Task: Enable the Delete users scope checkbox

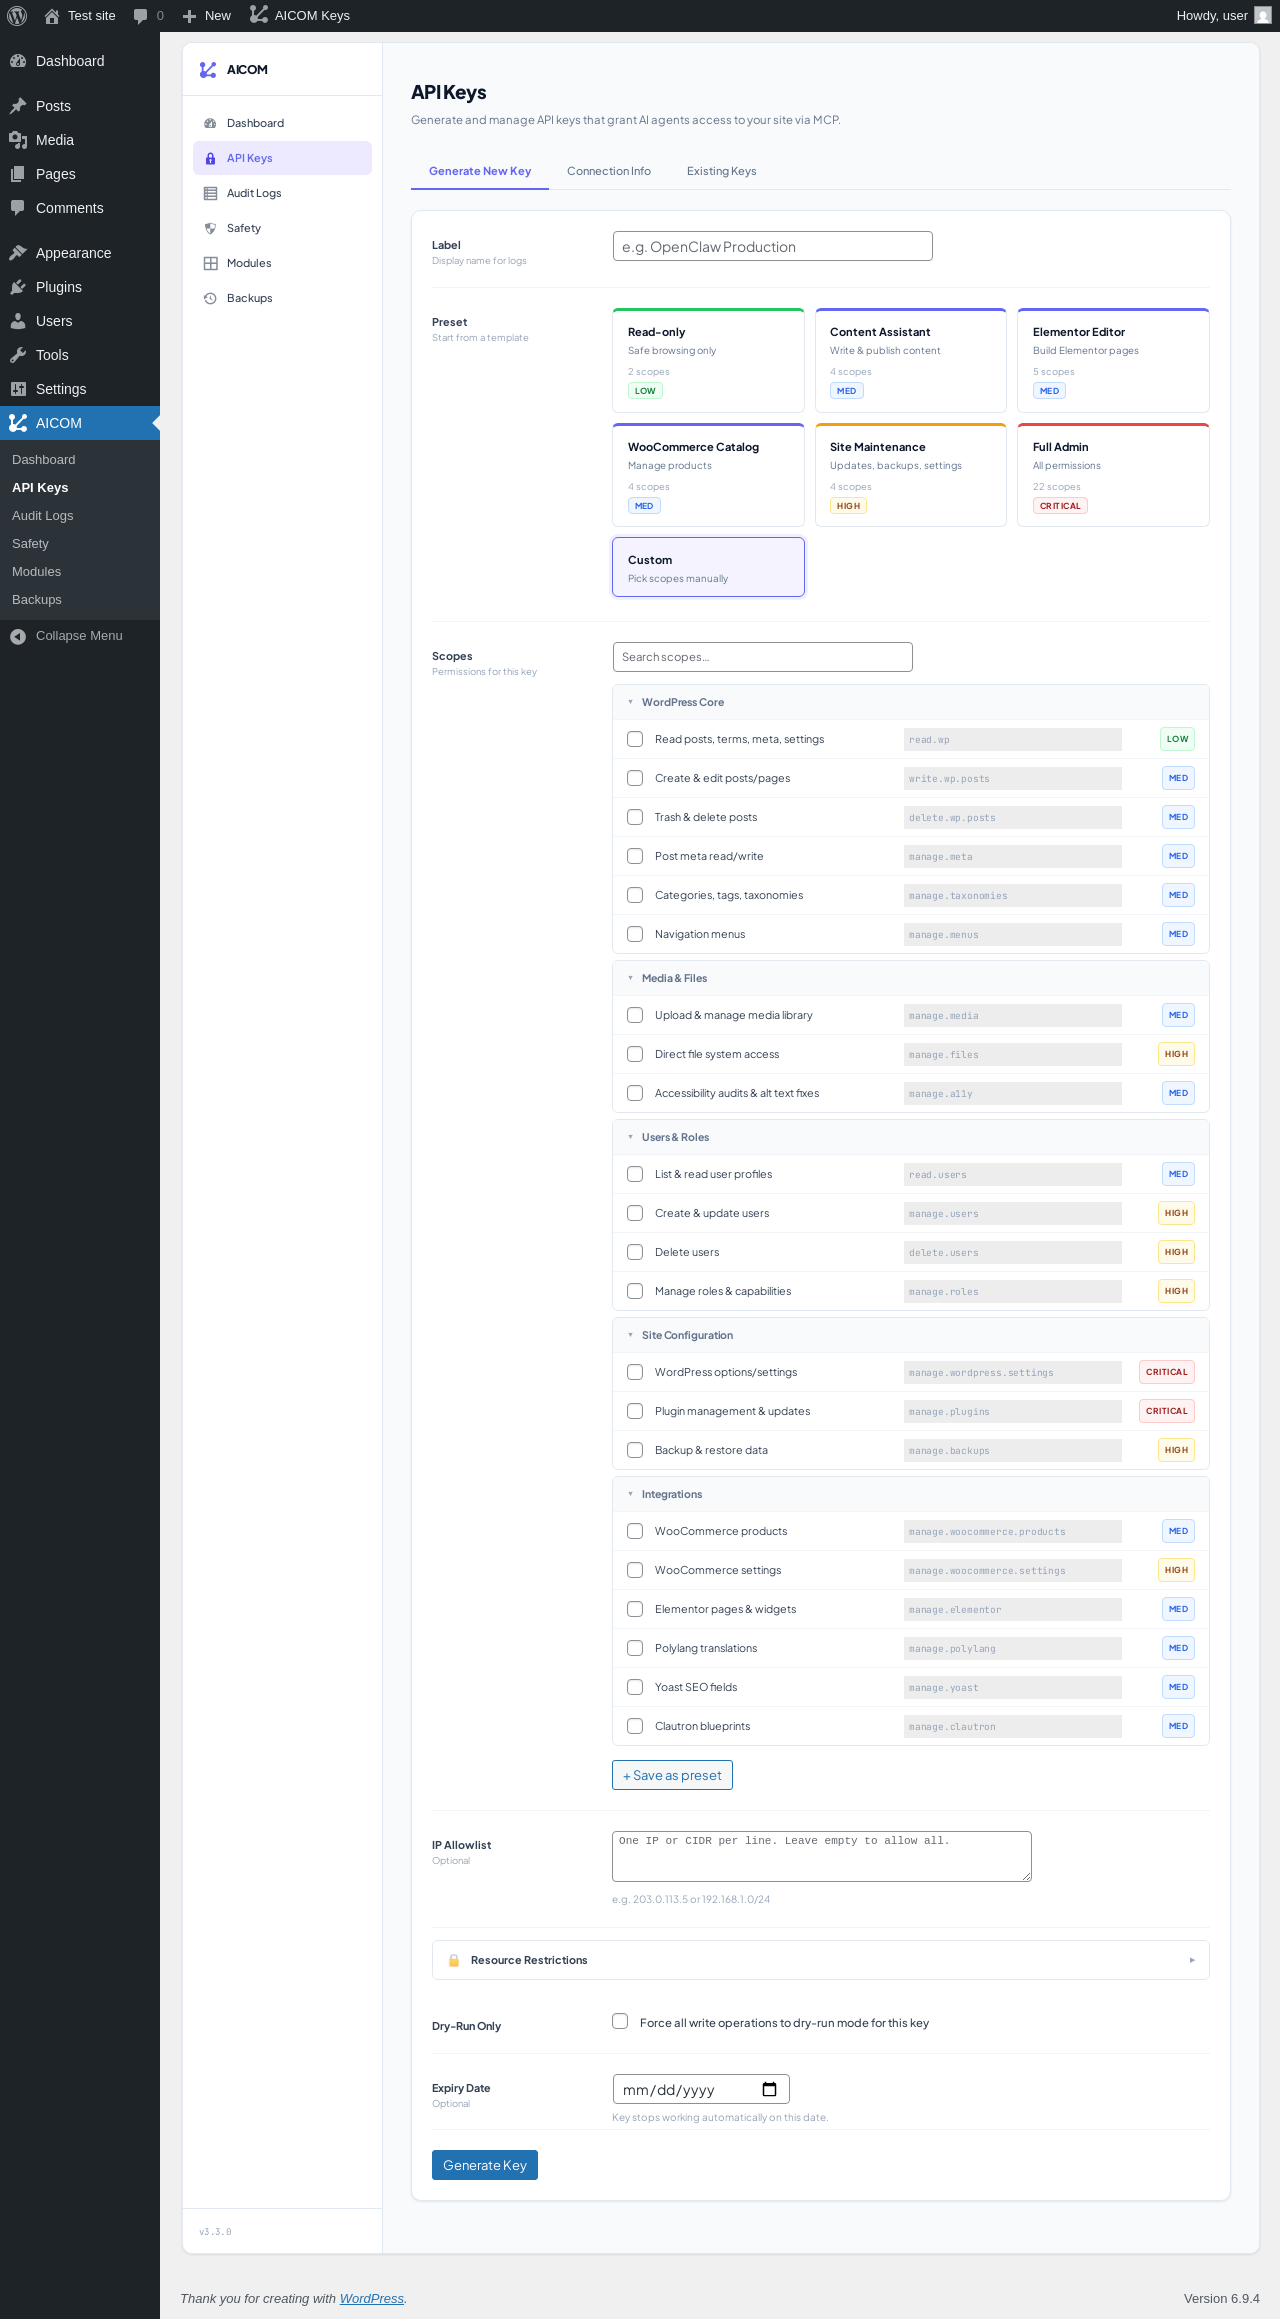Action: 635,1252
